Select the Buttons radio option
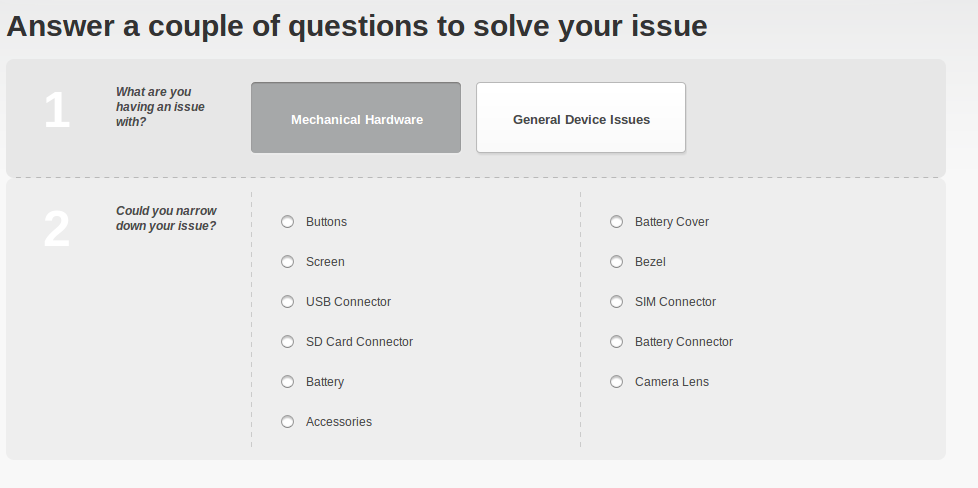Image resolution: width=978 pixels, height=488 pixels. coord(288,222)
